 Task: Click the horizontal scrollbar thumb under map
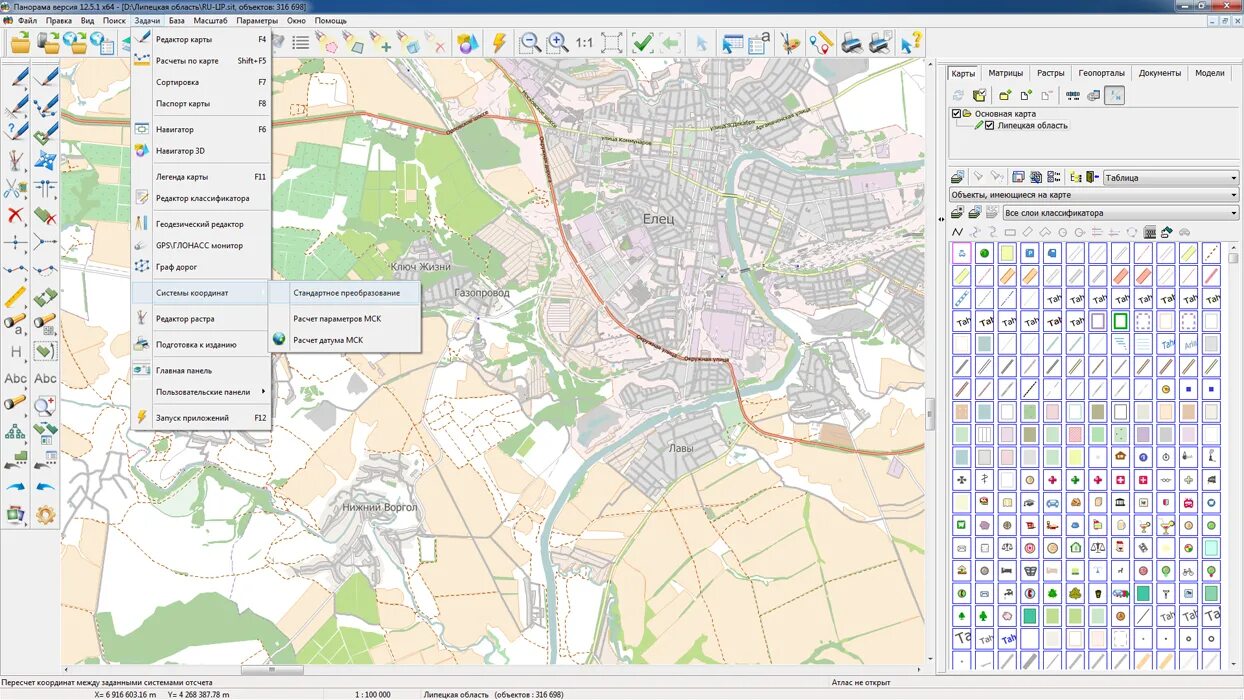[x=272, y=670]
